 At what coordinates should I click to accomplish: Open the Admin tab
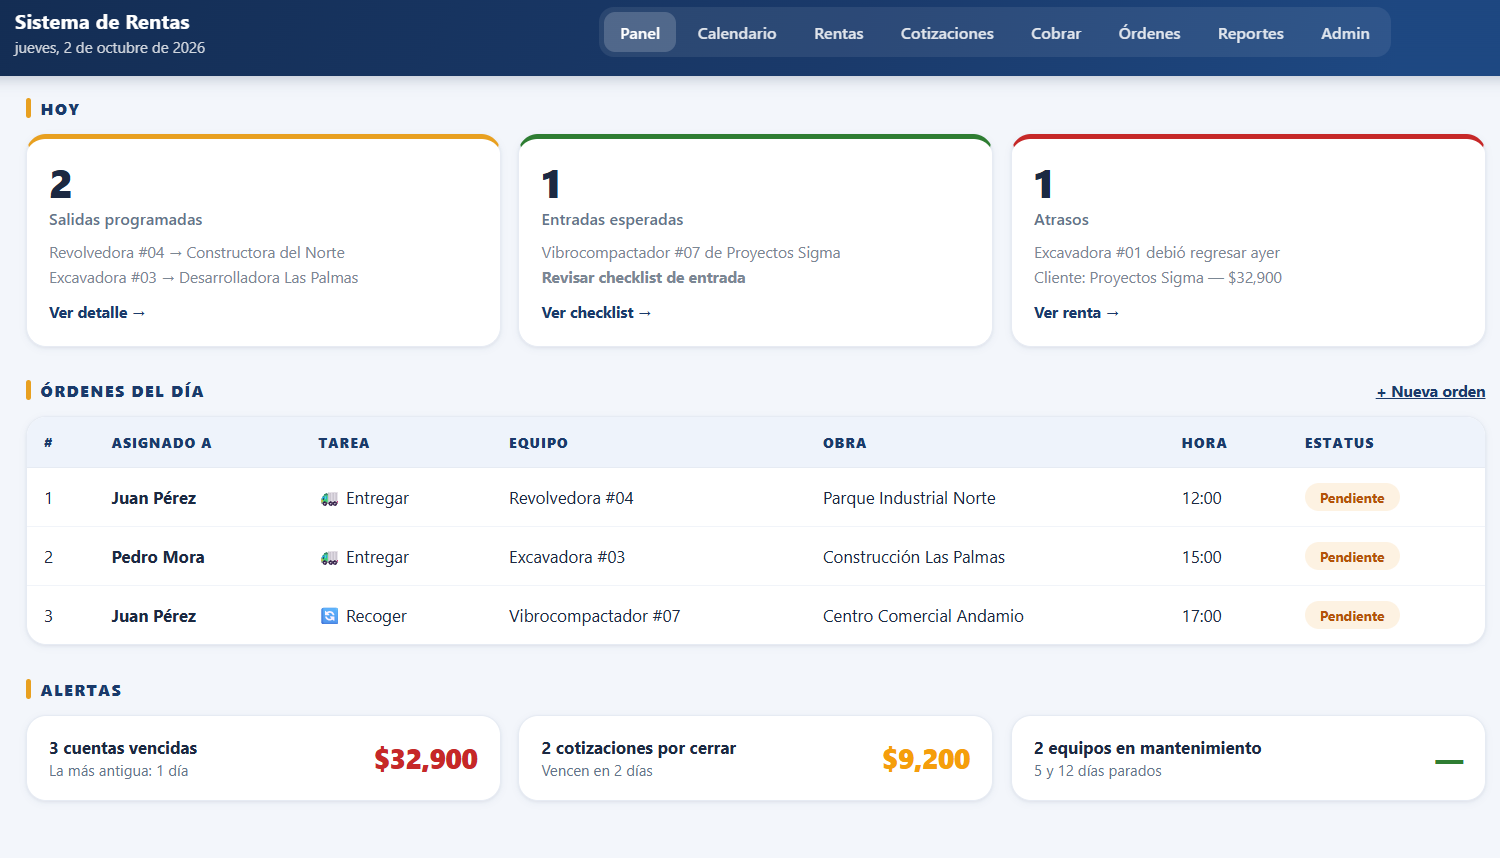(1345, 33)
